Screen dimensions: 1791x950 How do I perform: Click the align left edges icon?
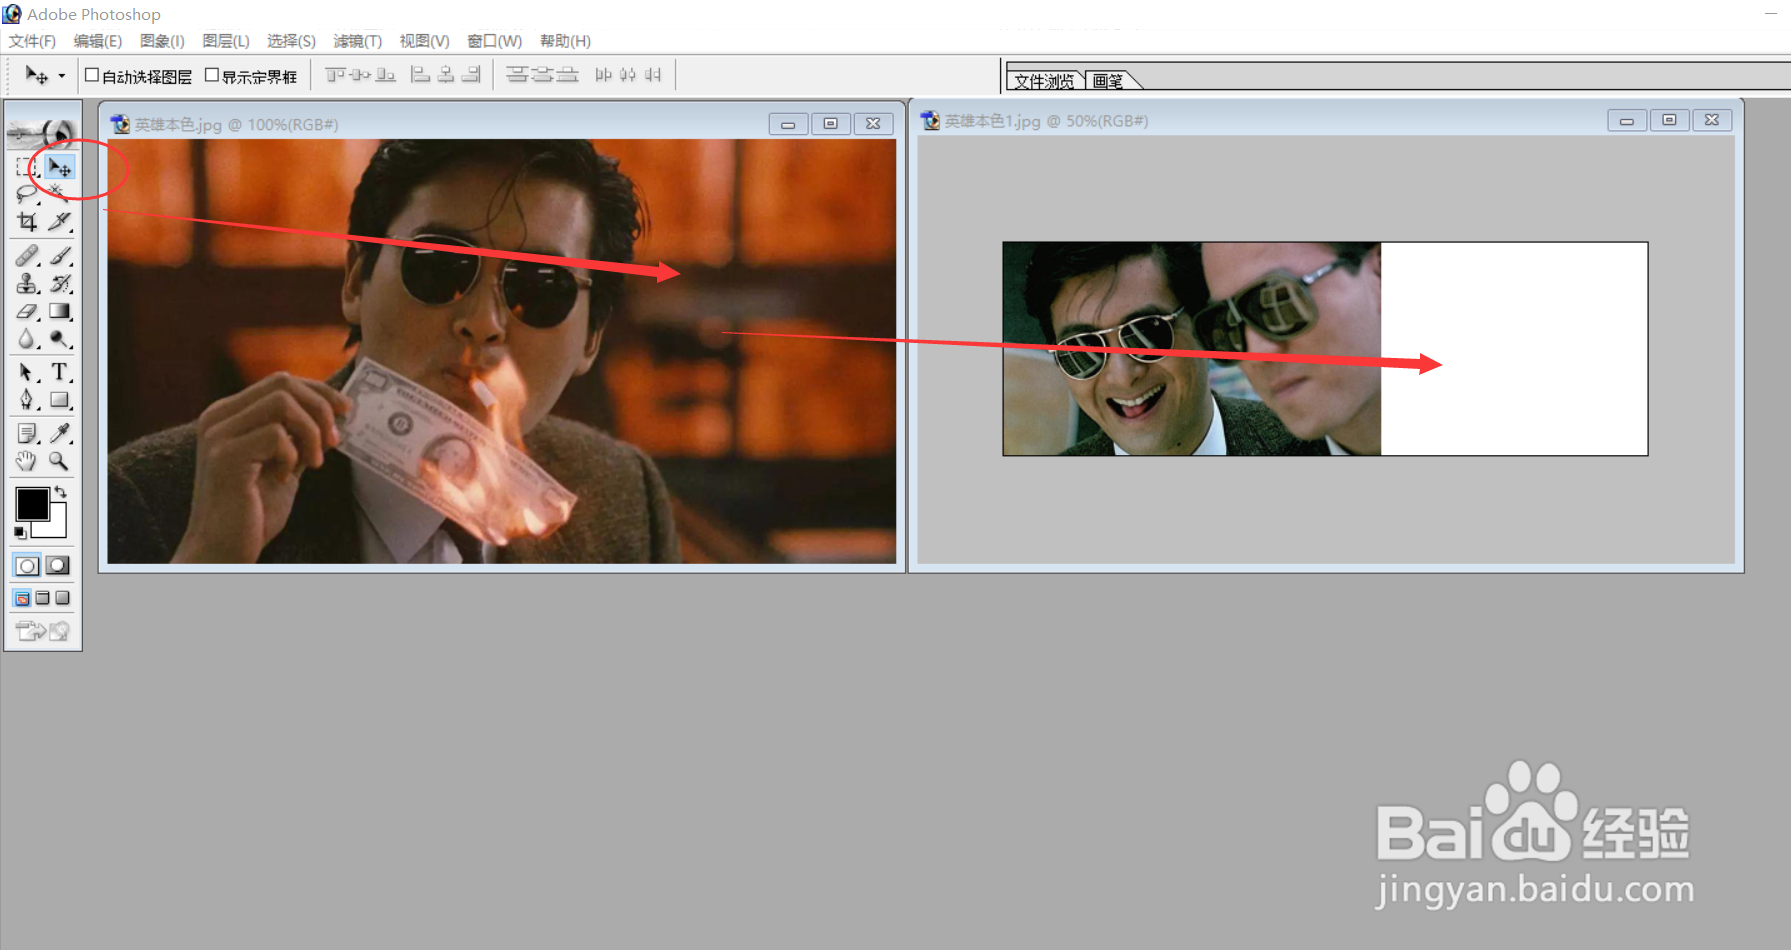(x=421, y=75)
